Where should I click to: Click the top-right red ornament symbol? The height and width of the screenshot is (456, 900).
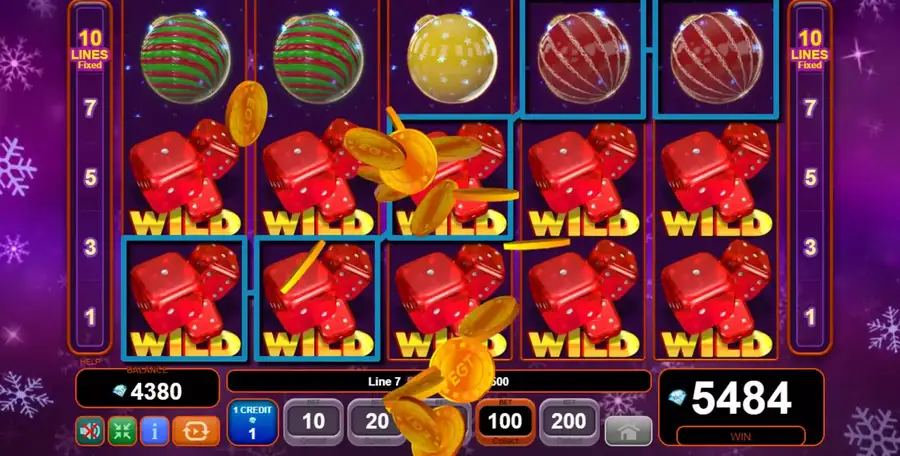[716, 58]
